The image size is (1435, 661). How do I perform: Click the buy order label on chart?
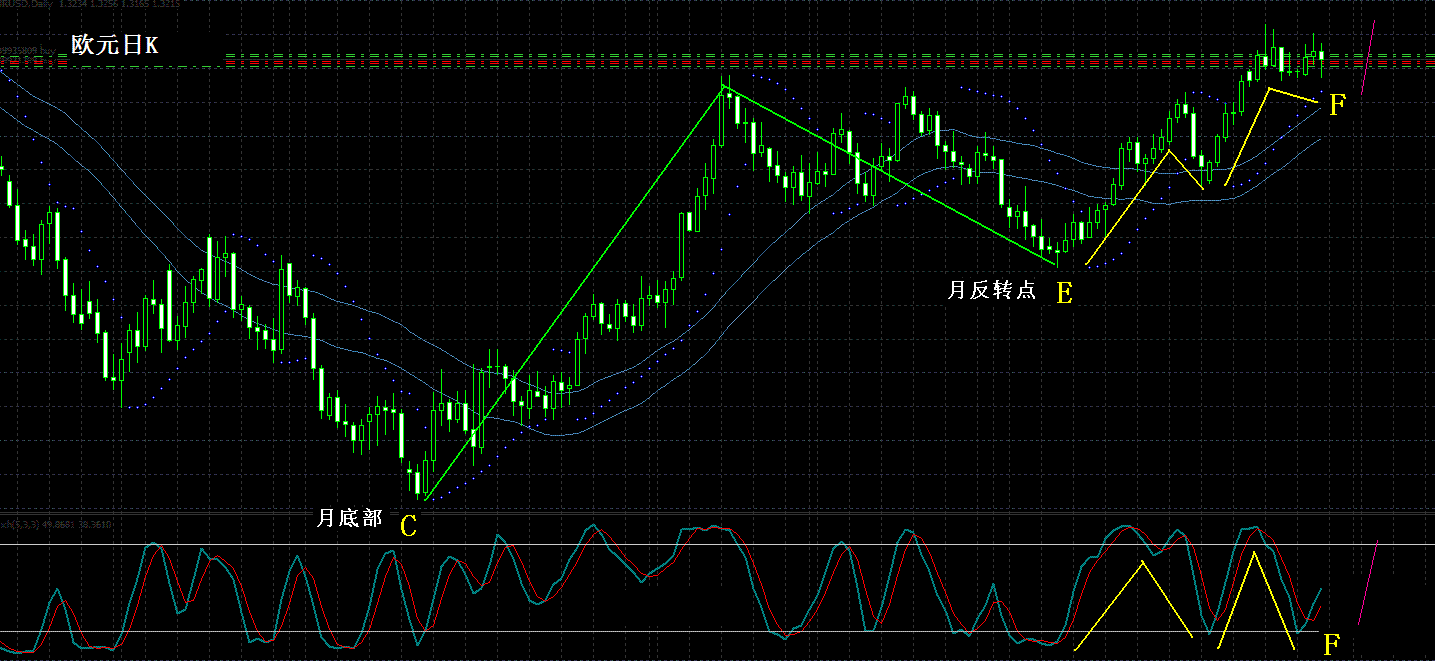pyautogui.click(x=29, y=48)
